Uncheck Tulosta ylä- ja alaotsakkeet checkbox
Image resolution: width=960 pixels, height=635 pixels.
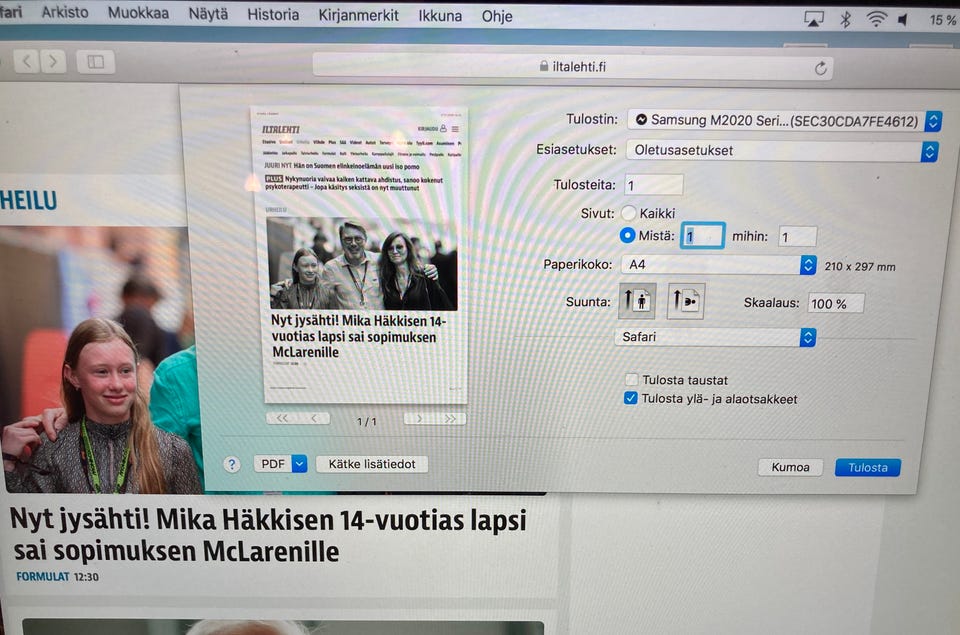(631, 399)
